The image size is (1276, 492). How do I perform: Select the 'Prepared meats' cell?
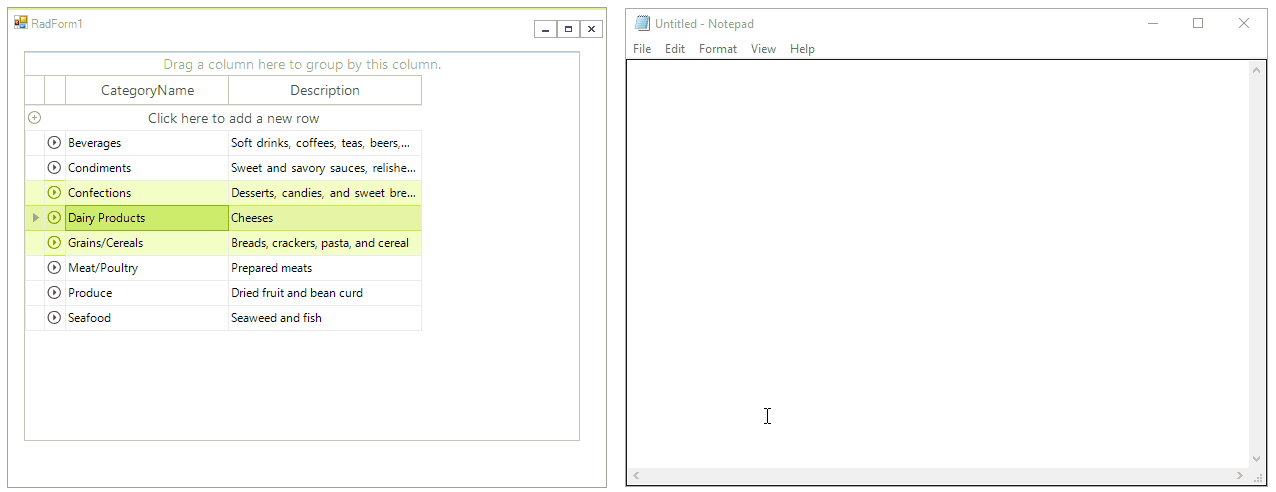[325, 268]
